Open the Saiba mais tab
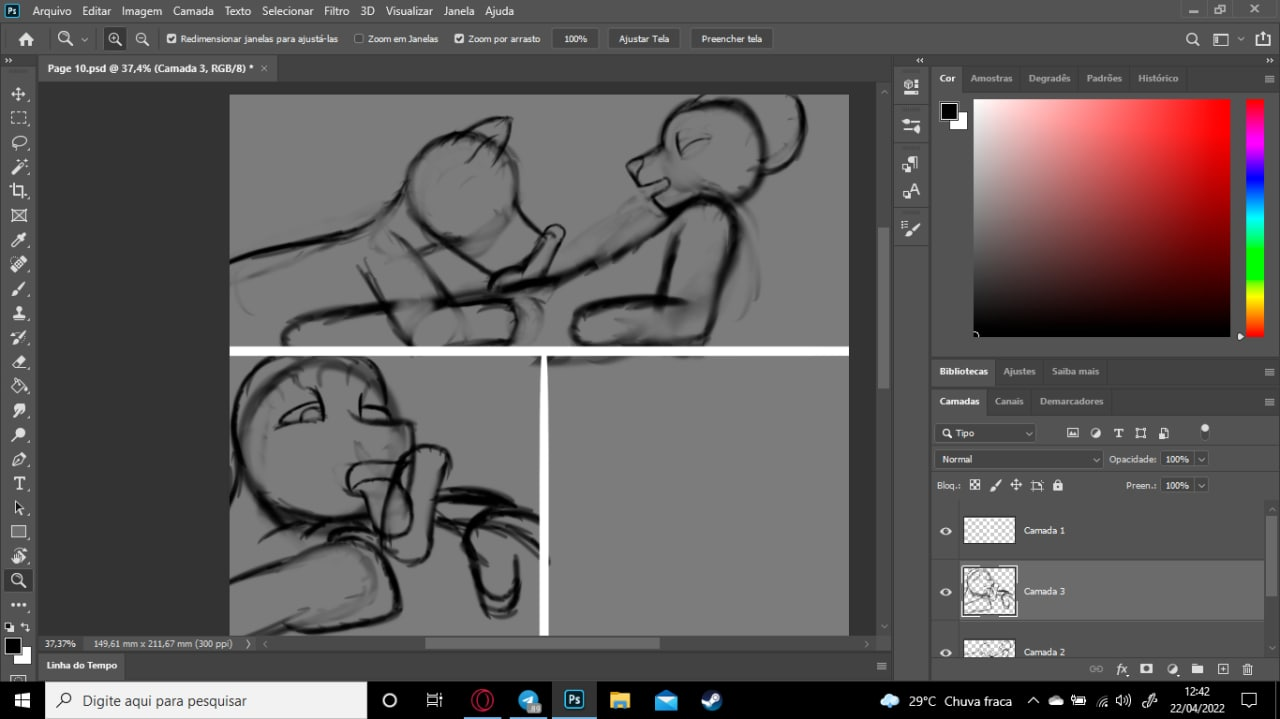Screen dimensions: 1280x719 coord(1075,371)
